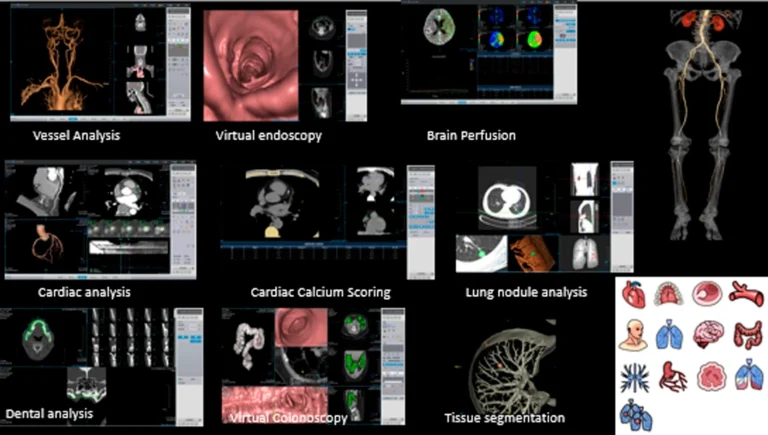Select the plain blue lungs icon

coord(669,335)
